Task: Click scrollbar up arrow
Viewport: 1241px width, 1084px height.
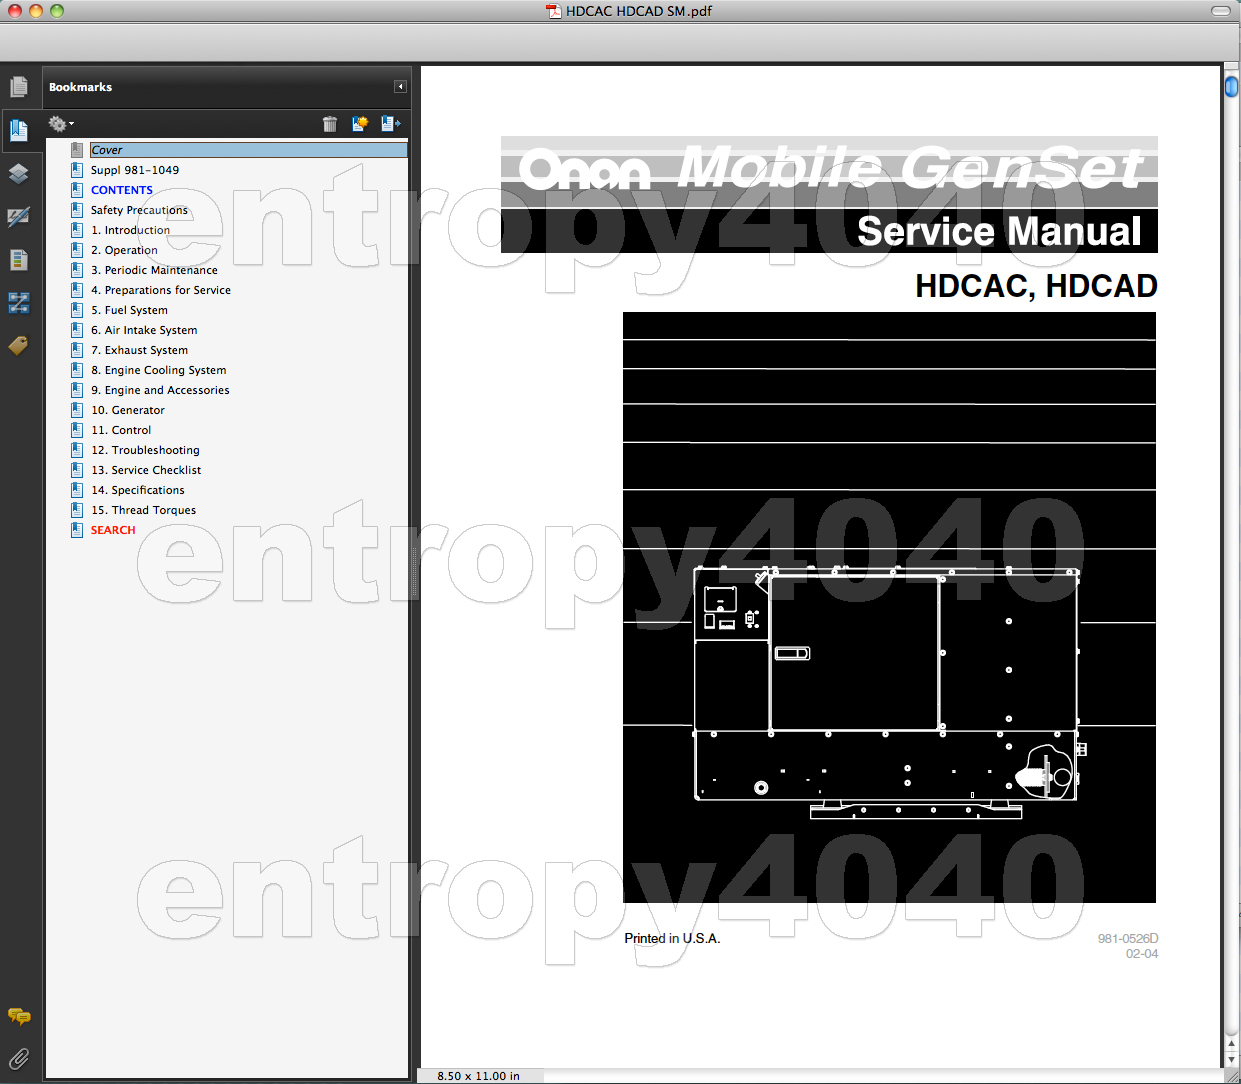Action: pos(1232,1043)
